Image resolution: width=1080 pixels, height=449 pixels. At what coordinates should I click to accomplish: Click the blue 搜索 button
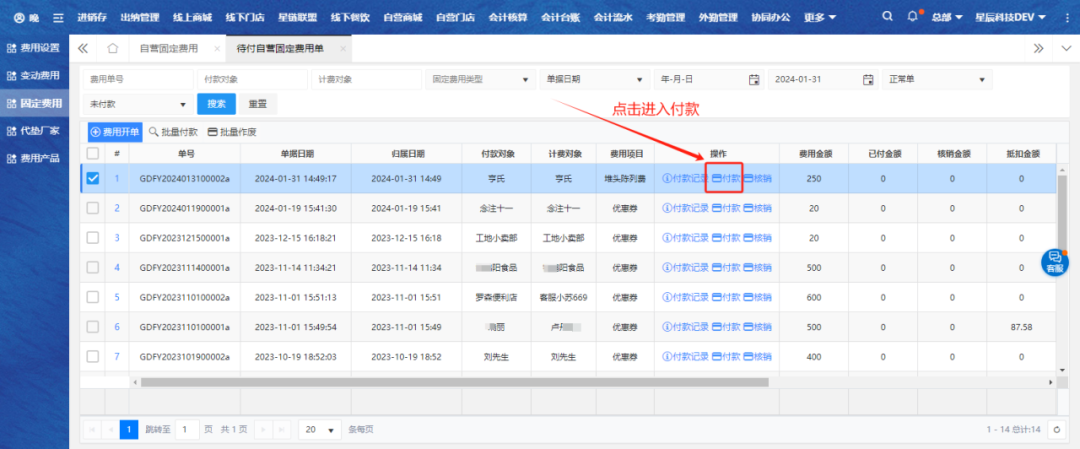point(216,104)
